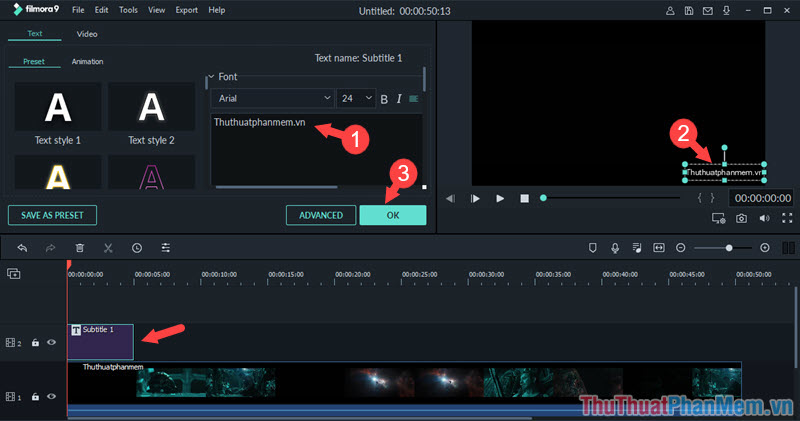
Task: Select the Text tab
Action: (x=35, y=34)
